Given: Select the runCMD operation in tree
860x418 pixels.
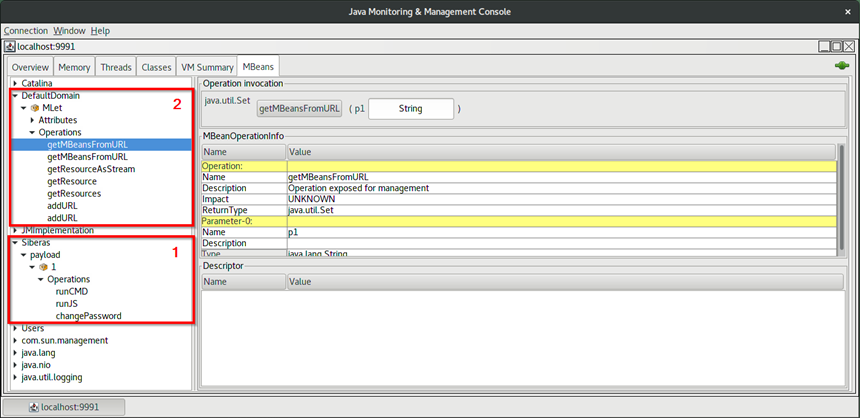Looking at the screenshot, I should [x=72, y=291].
